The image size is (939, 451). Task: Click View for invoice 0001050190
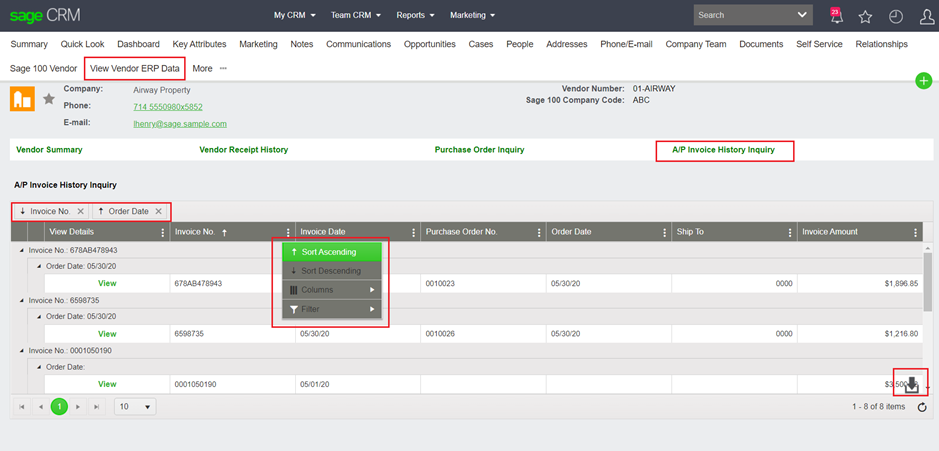click(107, 384)
